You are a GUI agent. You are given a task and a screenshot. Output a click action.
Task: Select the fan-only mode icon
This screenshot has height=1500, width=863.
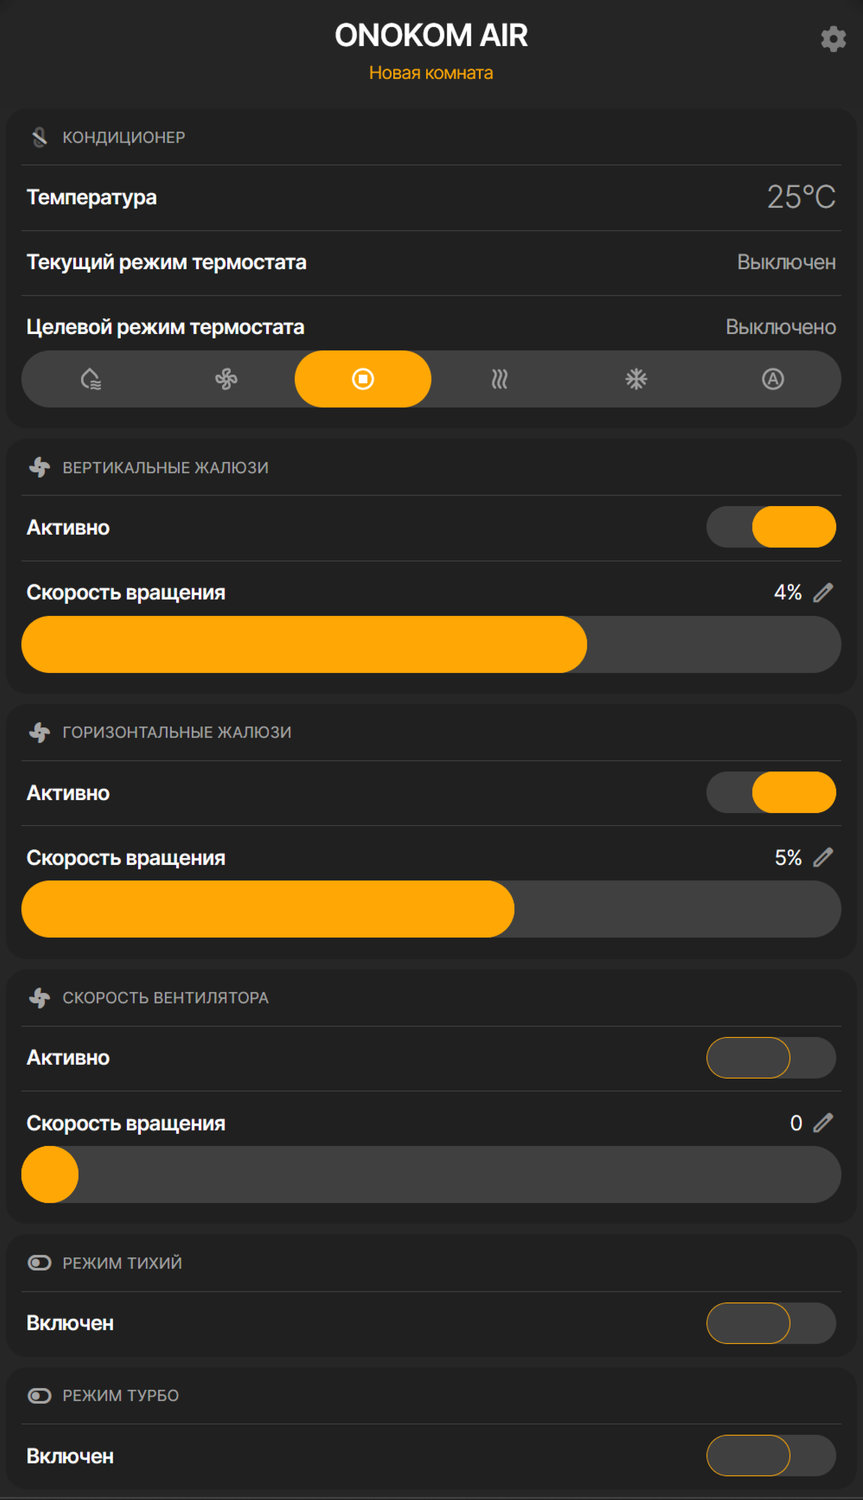click(226, 379)
